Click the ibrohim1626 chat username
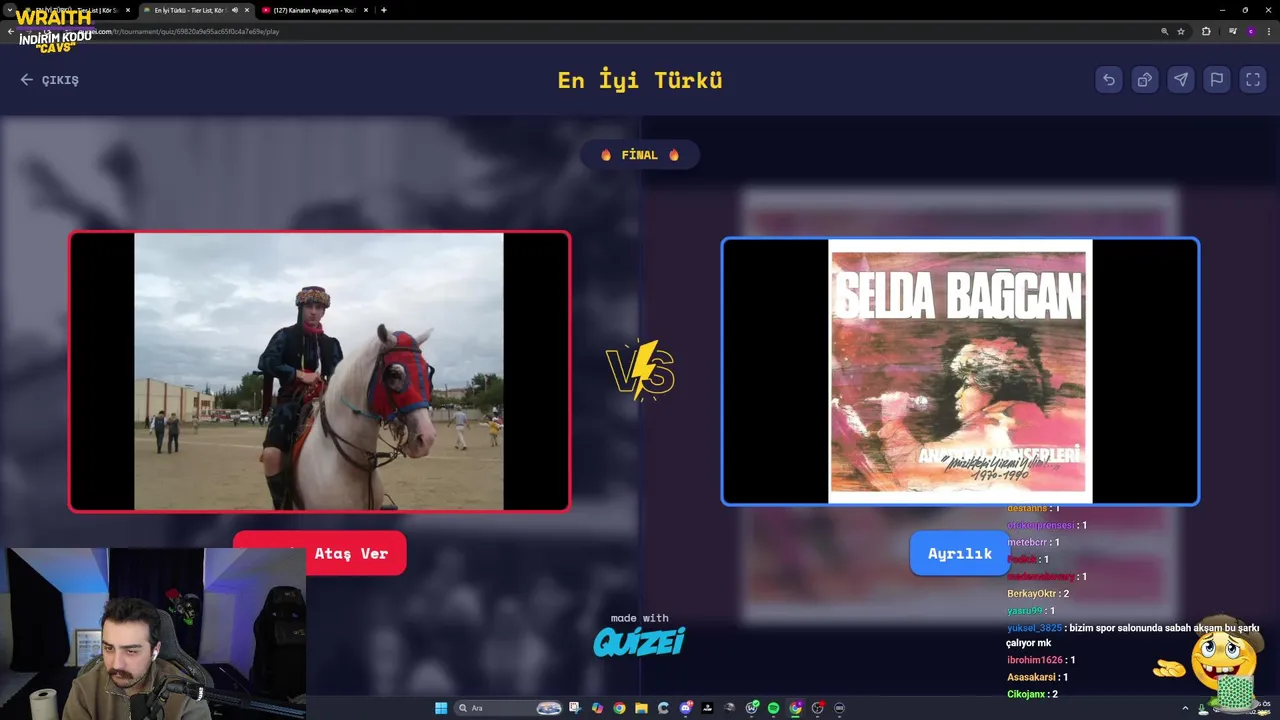 [1034, 660]
